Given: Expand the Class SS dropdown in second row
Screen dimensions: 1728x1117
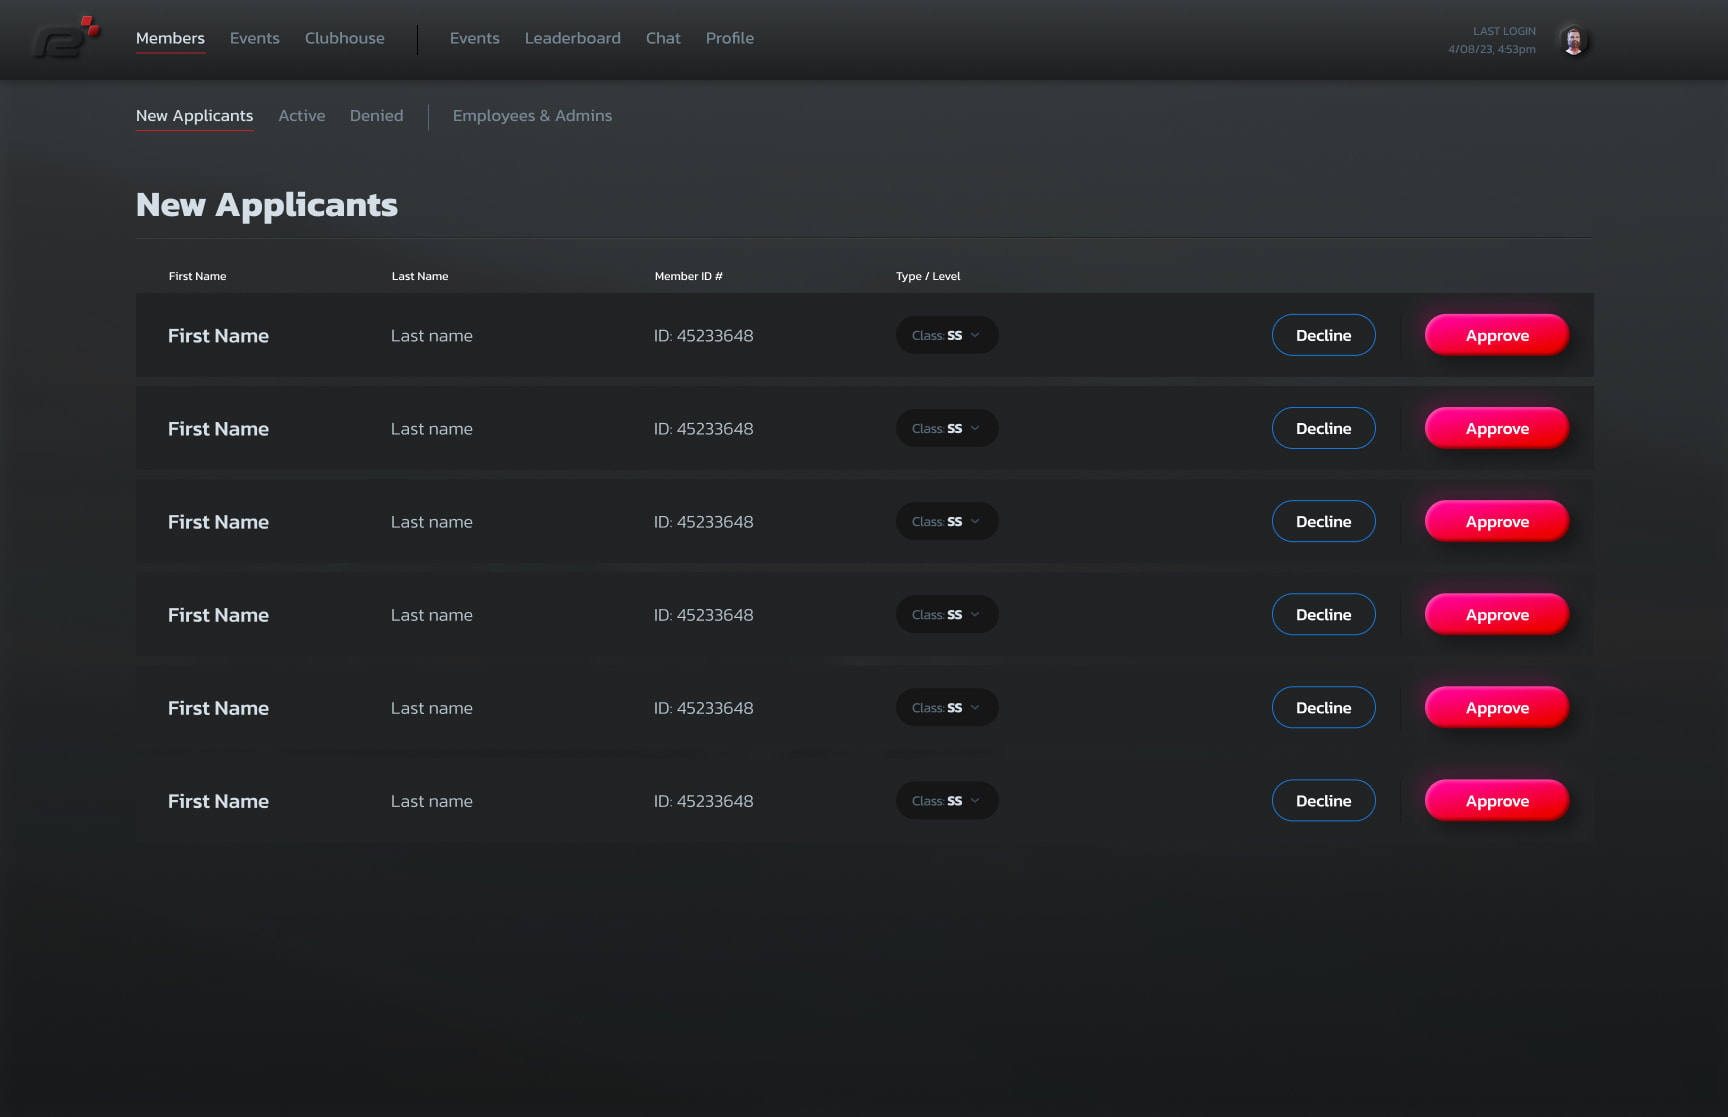Looking at the screenshot, I should pyautogui.click(x=947, y=428).
